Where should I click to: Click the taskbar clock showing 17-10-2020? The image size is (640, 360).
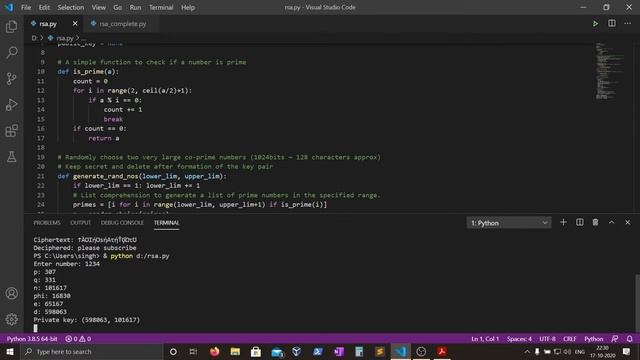[x=602, y=351]
